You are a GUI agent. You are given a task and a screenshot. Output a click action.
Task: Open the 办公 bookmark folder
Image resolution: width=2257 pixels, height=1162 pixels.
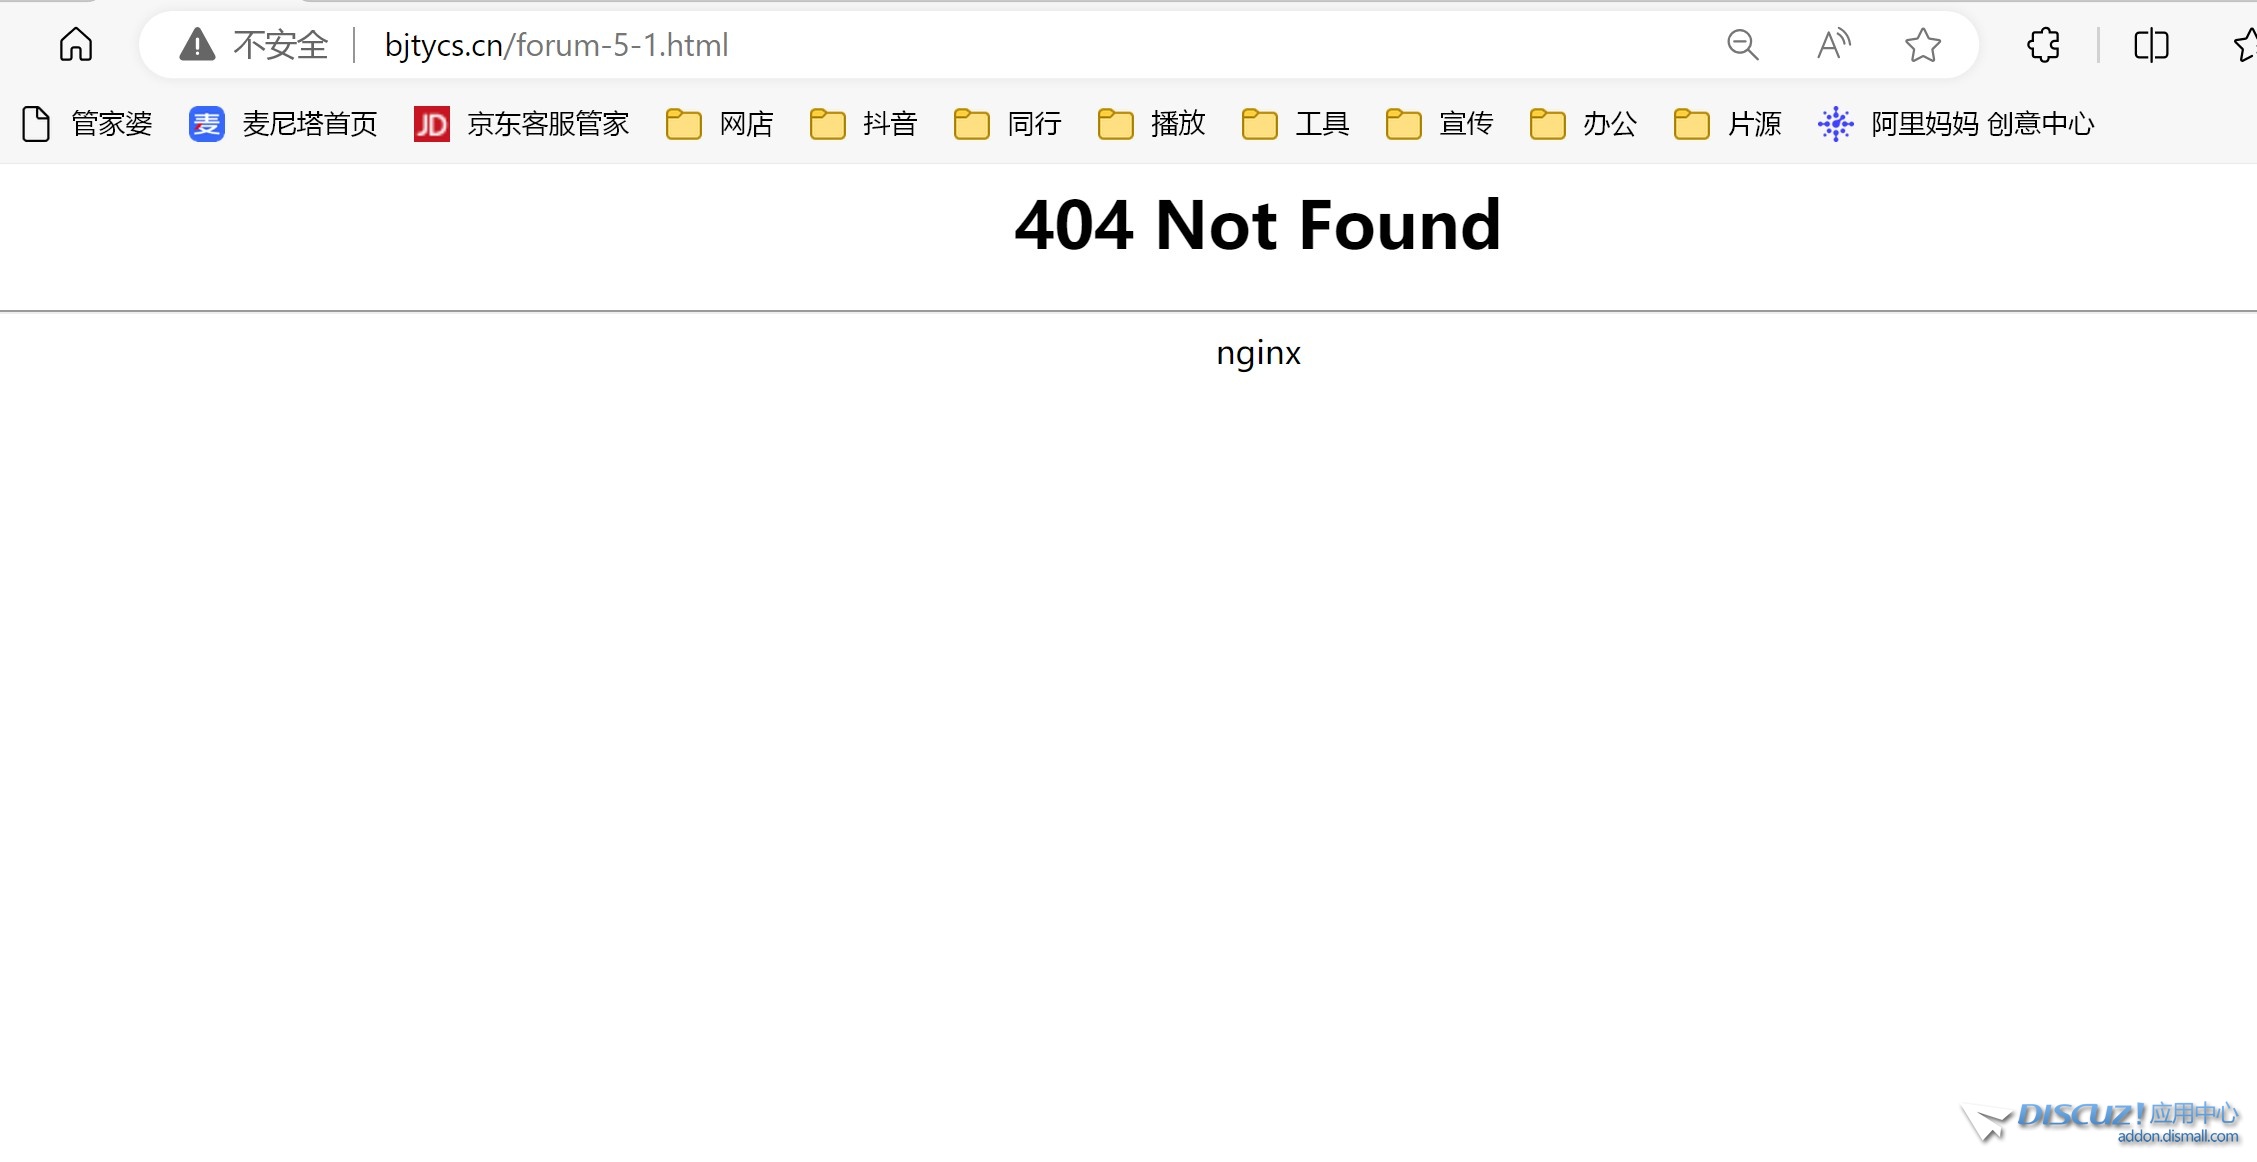click(x=1584, y=124)
